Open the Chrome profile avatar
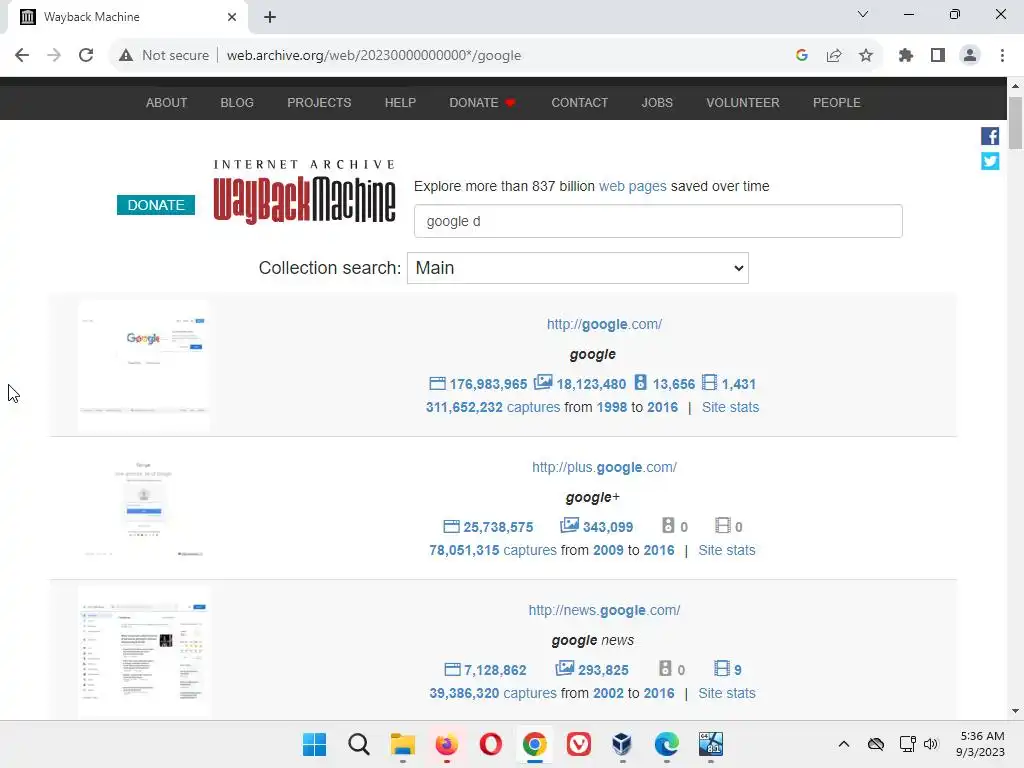This screenshot has width=1024, height=768. pos(970,56)
